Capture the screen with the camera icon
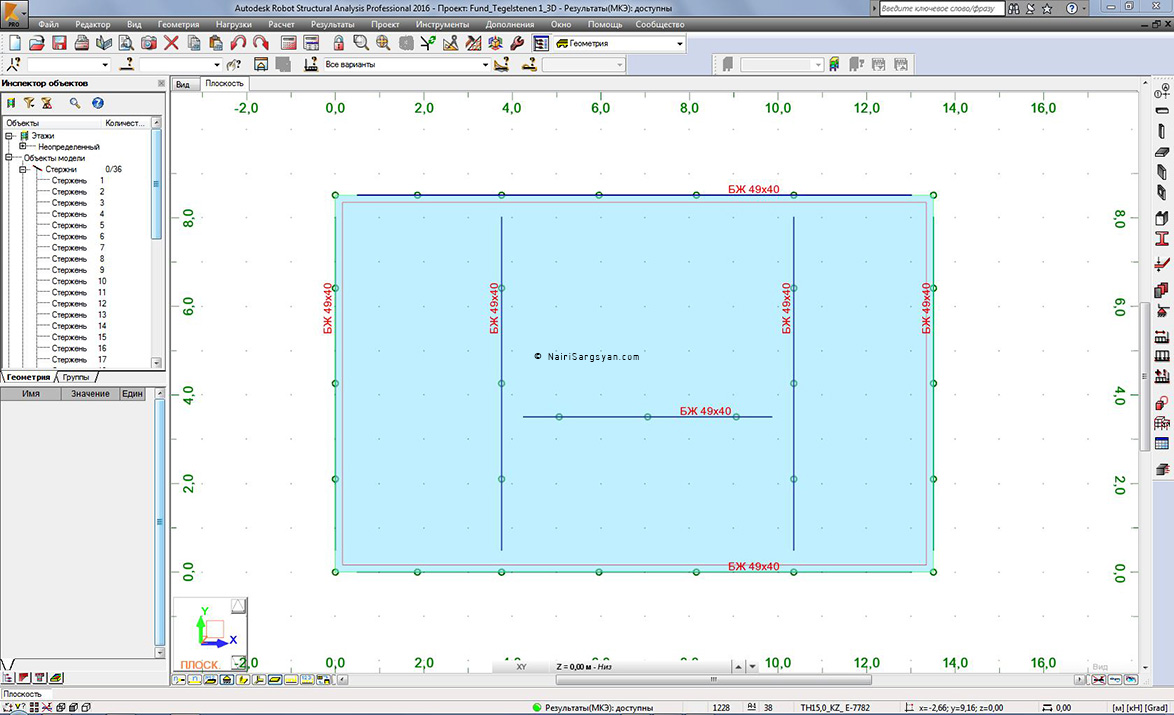1174x715 pixels. pyautogui.click(x=149, y=43)
